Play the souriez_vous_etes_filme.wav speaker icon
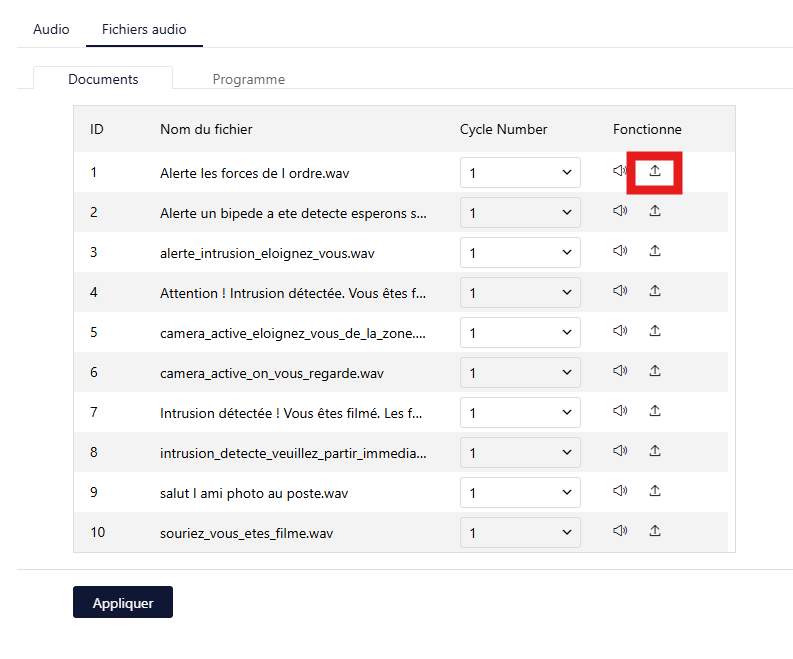This screenshot has width=793, height=659. [x=620, y=531]
